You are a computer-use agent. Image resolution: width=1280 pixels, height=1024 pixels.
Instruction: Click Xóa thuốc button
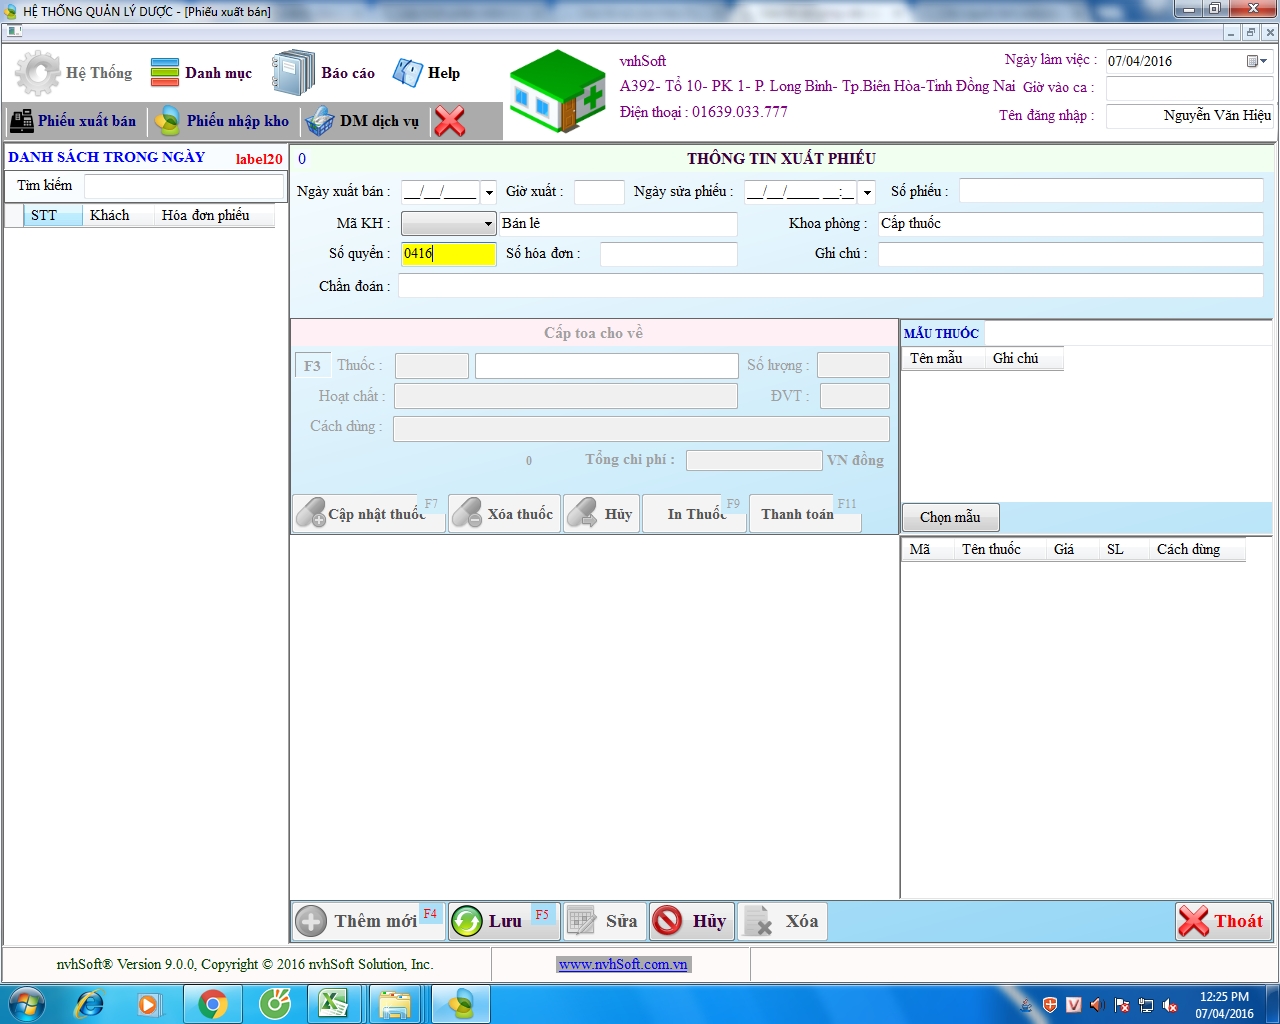(504, 514)
